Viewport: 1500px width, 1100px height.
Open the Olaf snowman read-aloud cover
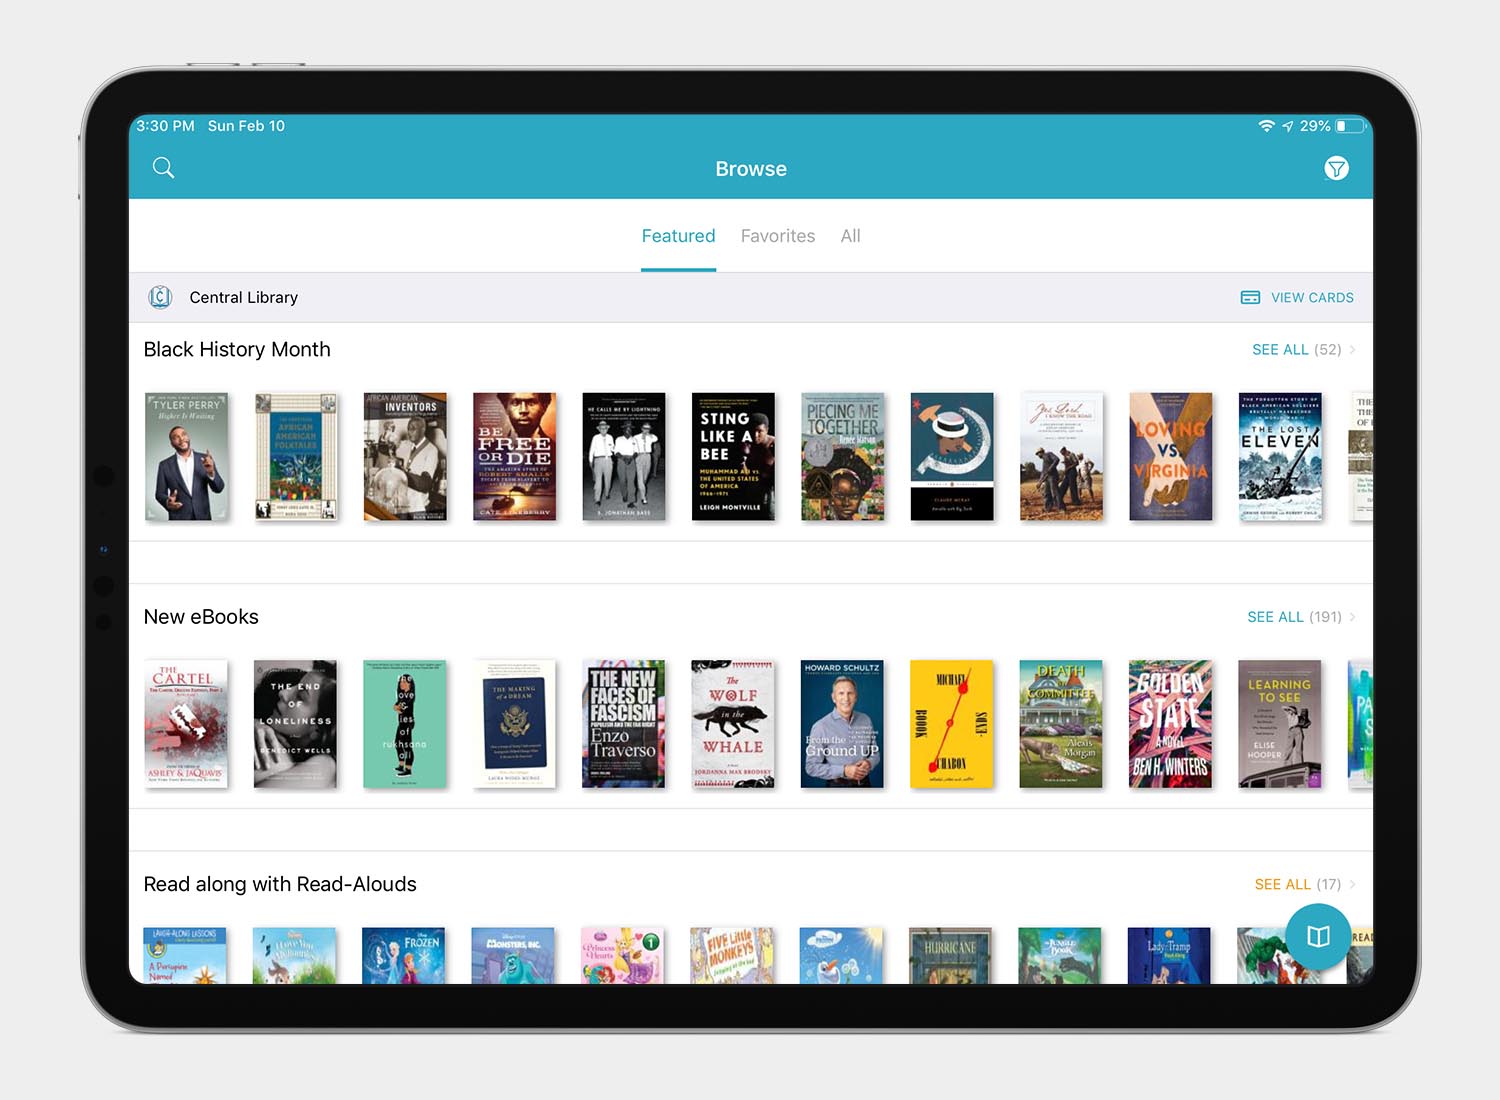click(x=842, y=955)
